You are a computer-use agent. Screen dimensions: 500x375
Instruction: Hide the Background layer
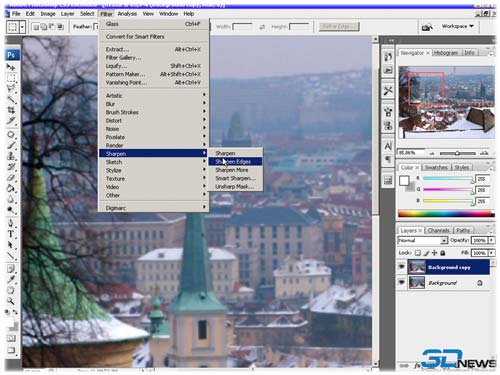pos(402,282)
